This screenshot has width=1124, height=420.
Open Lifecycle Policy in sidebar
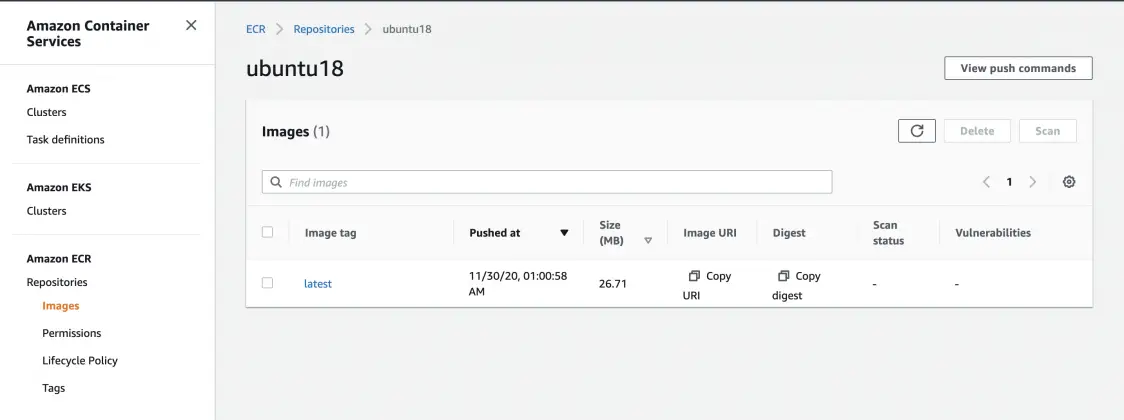click(x=80, y=360)
